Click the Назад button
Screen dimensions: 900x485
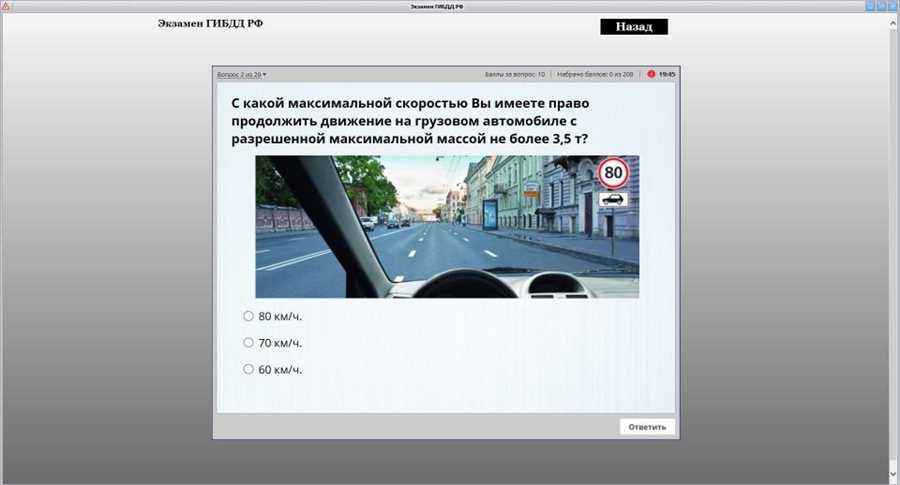[x=634, y=26]
